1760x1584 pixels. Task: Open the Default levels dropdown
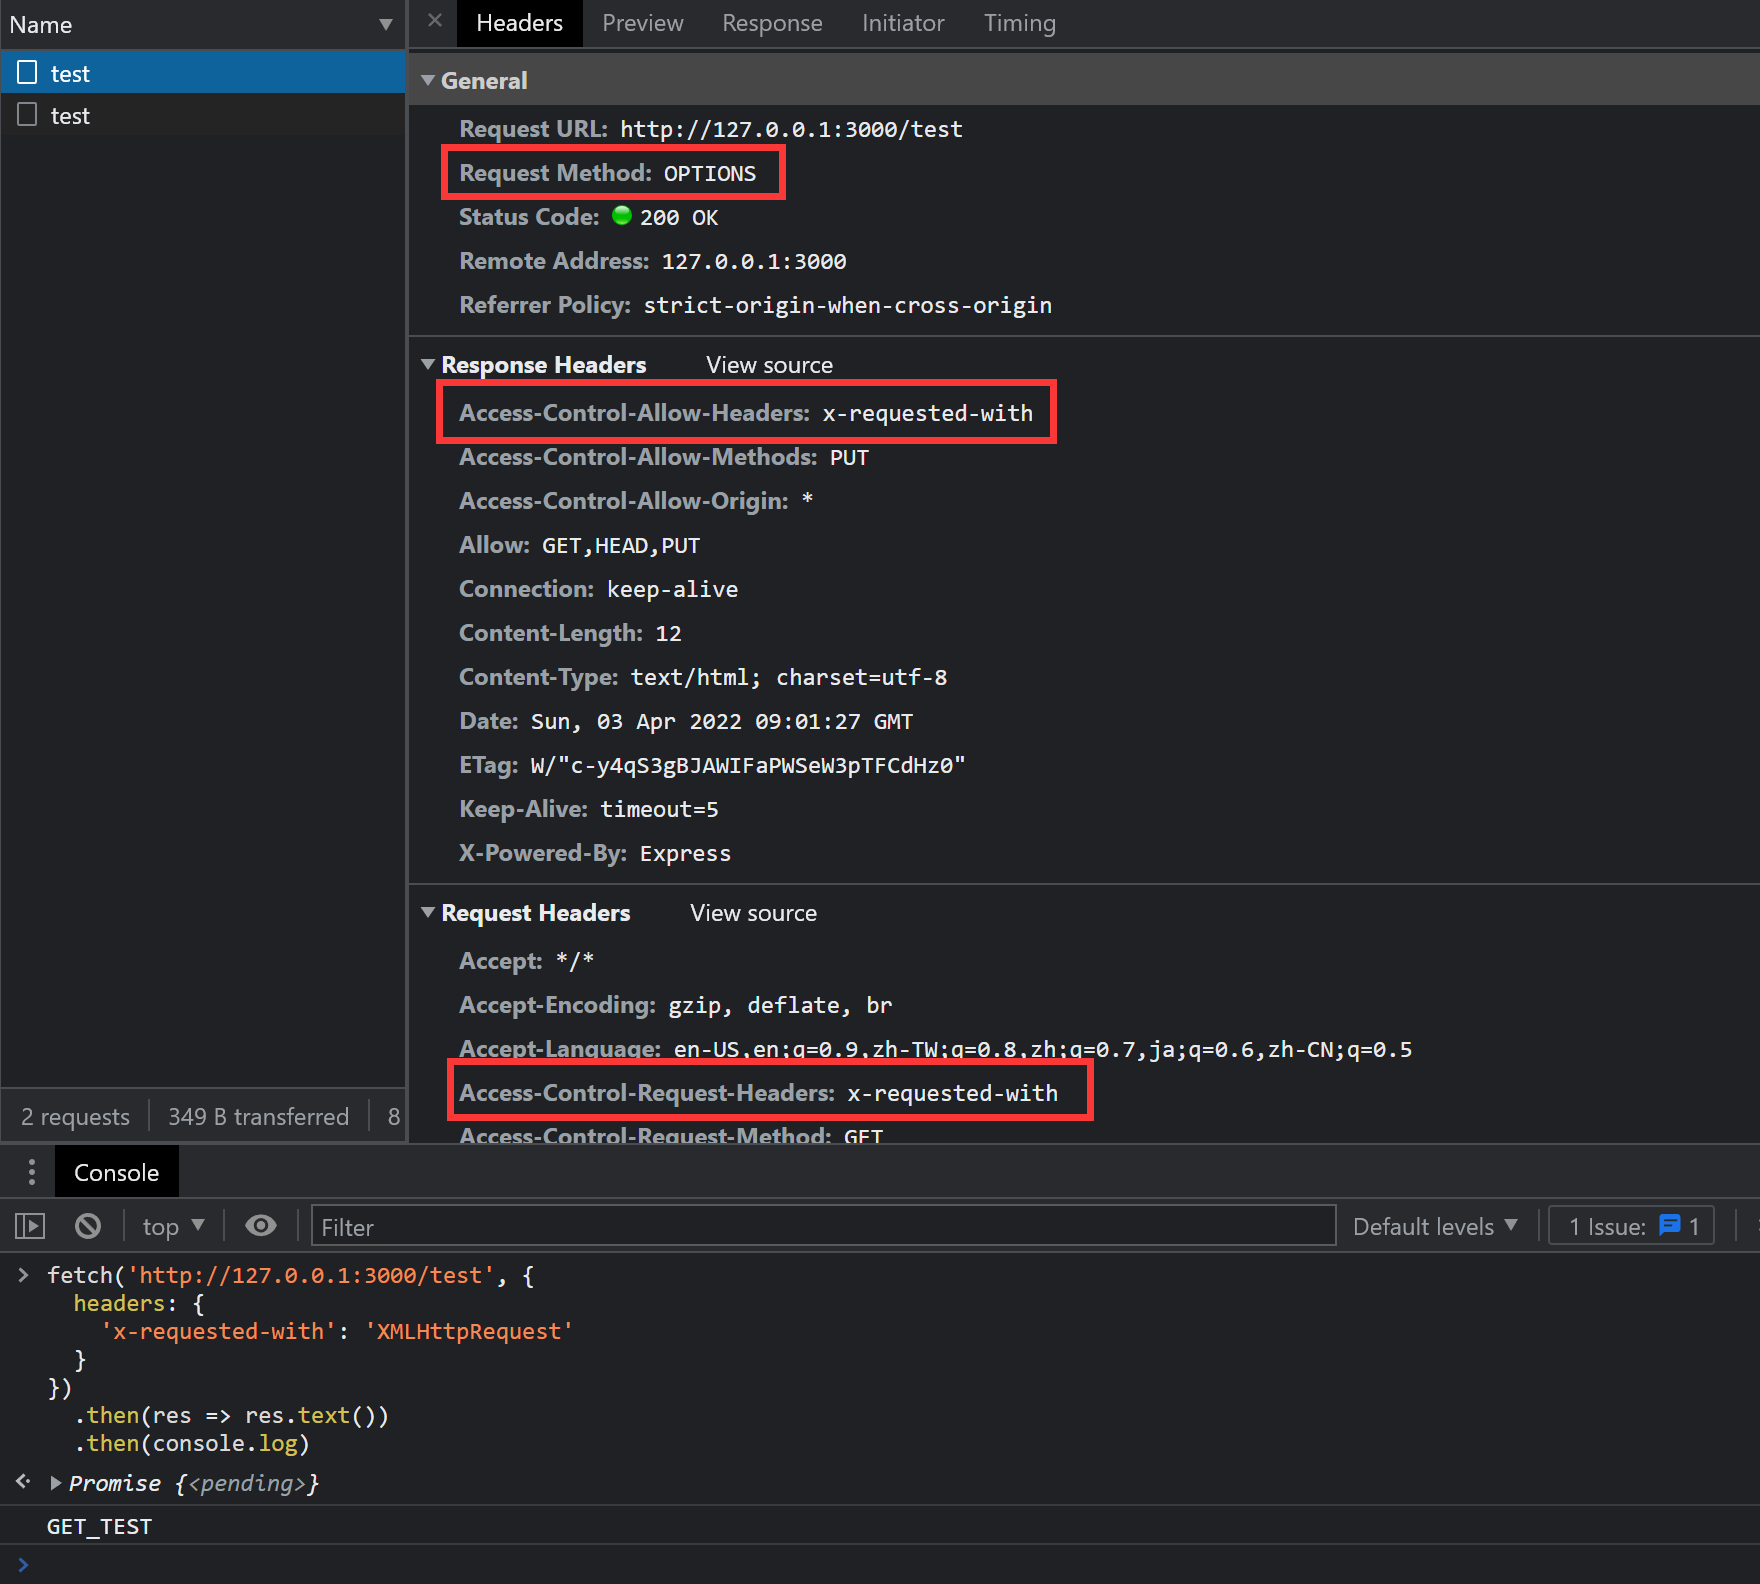click(x=1434, y=1226)
